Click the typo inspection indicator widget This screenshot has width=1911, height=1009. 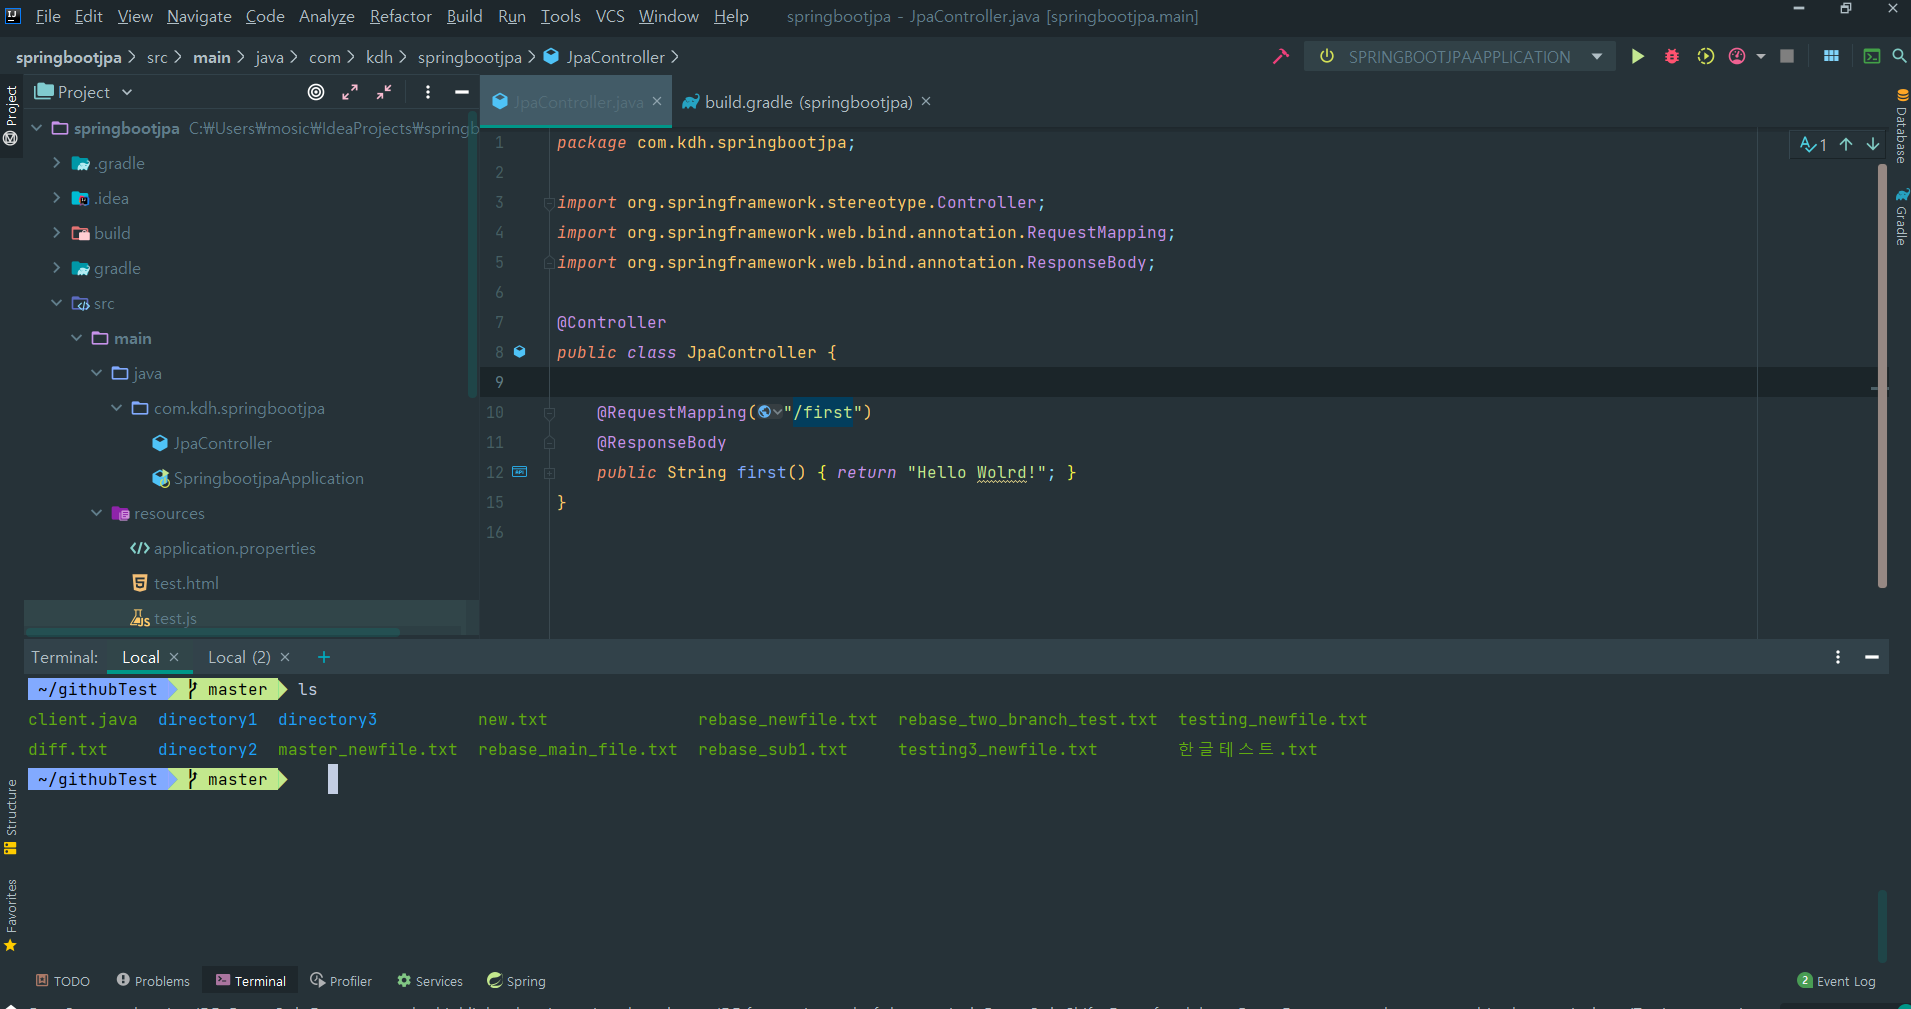[1813, 144]
